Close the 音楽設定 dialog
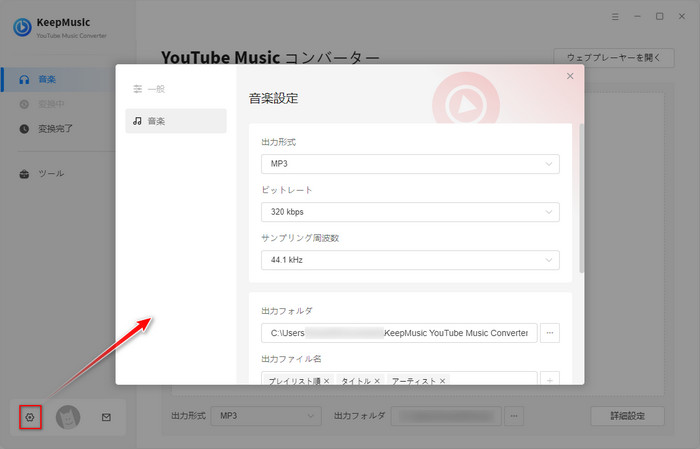 click(x=570, y=76)
